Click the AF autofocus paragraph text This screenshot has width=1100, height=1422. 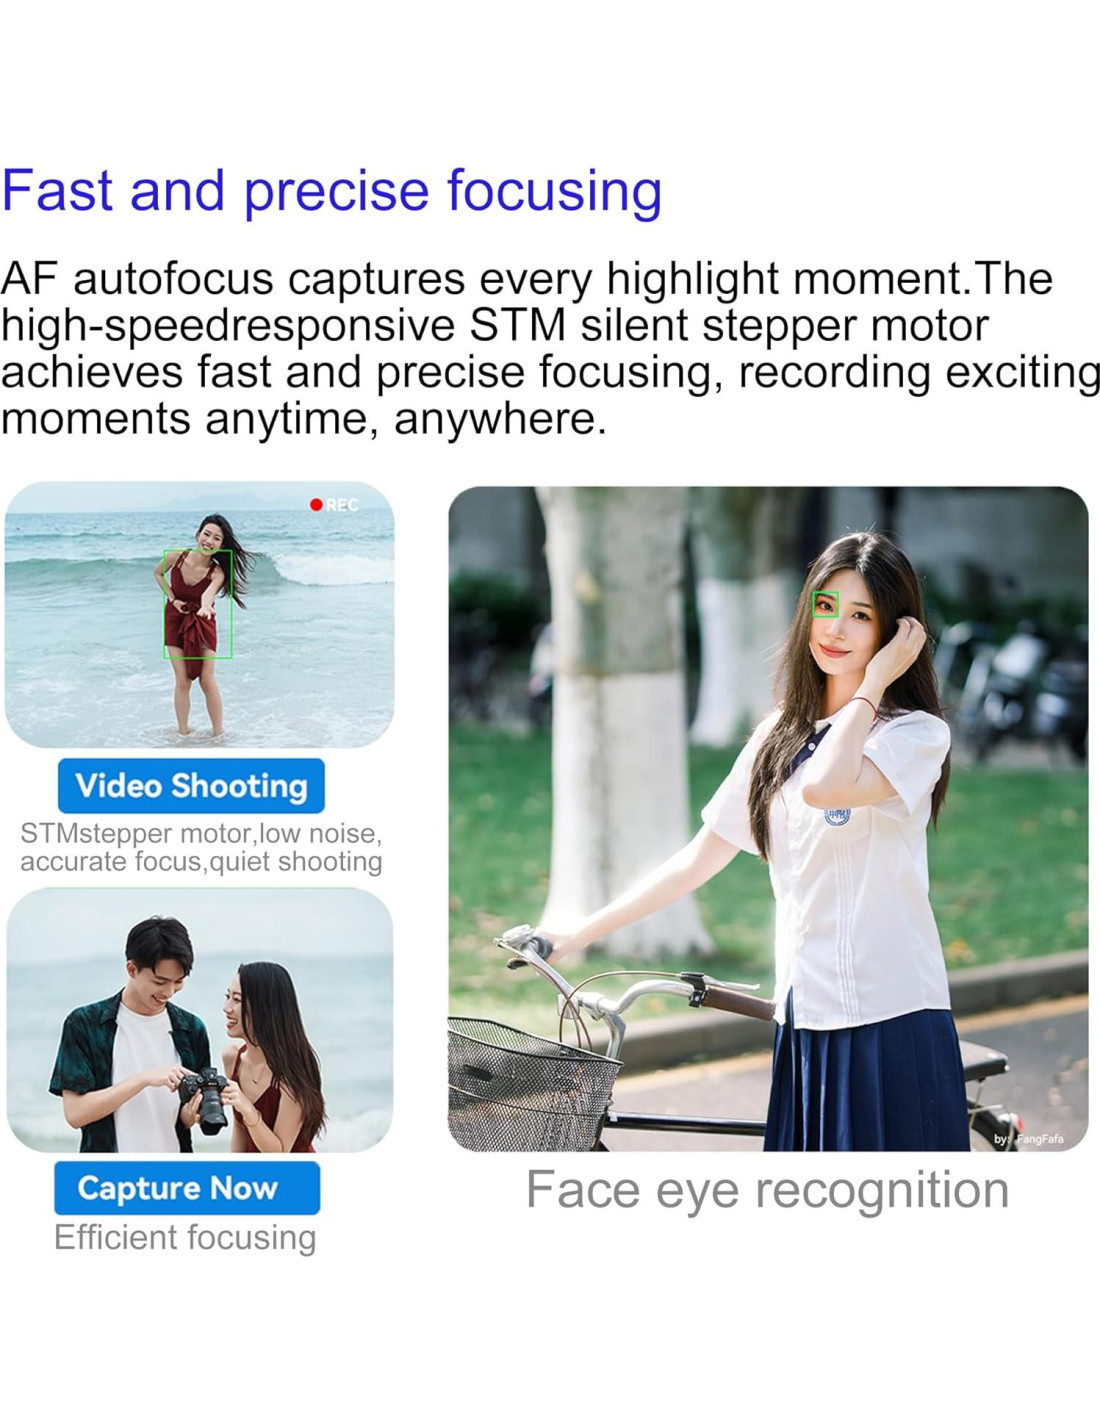550,348
